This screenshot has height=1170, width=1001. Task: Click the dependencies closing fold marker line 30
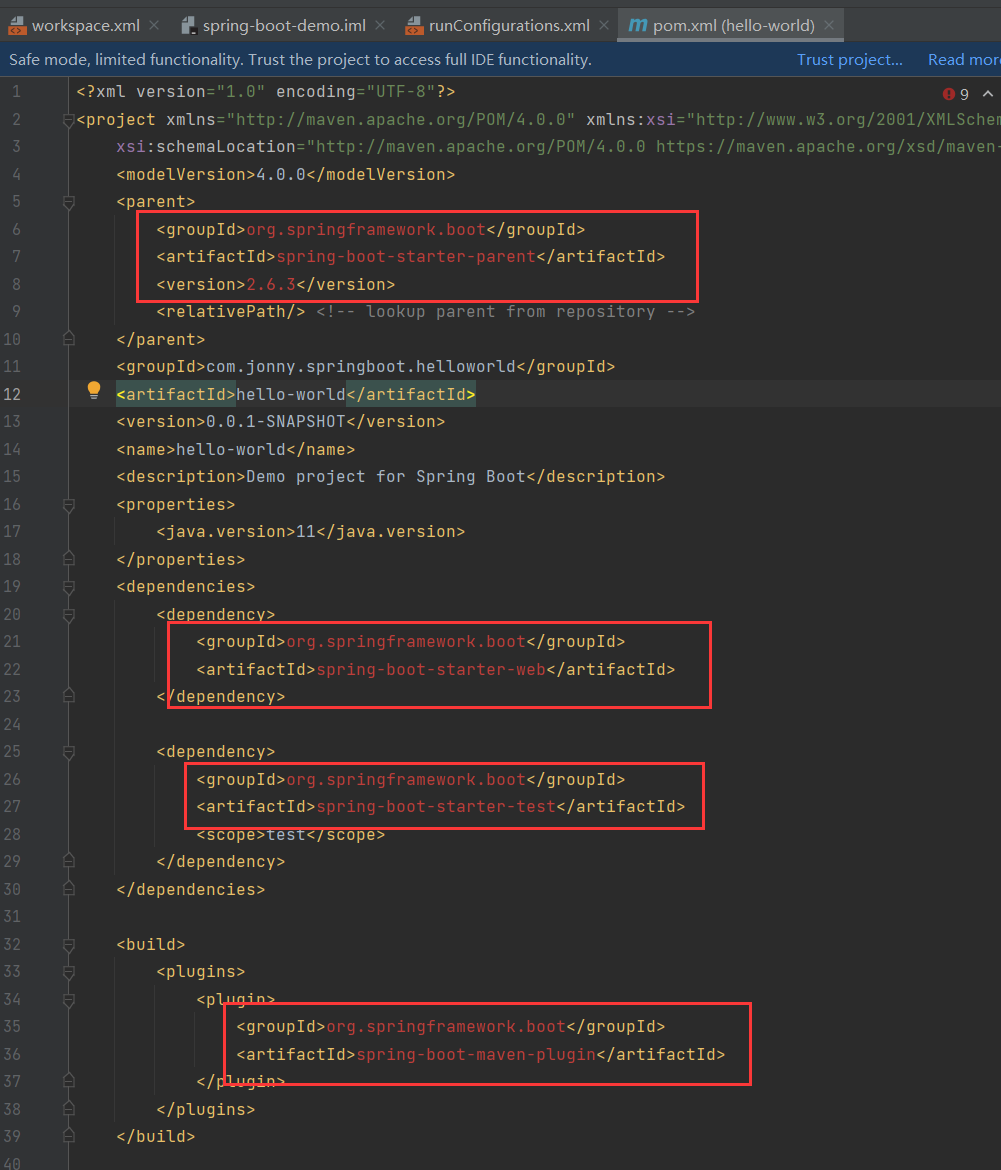pos(69,889)
